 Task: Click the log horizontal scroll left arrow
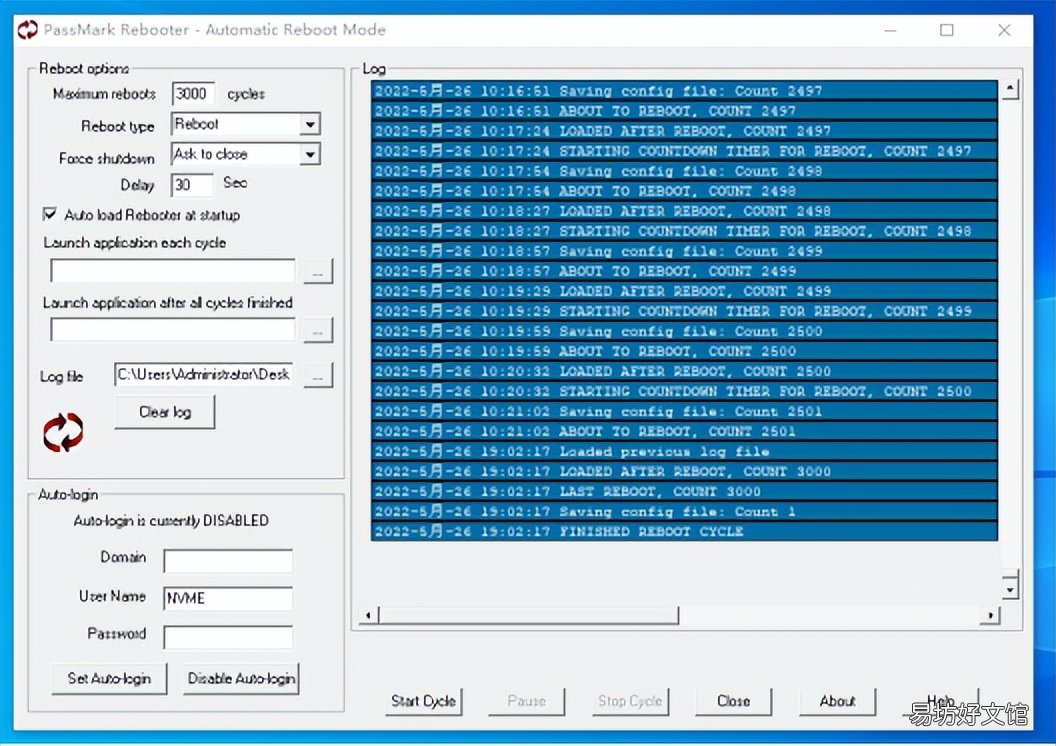pyautogui.click(x=368, y=615)
